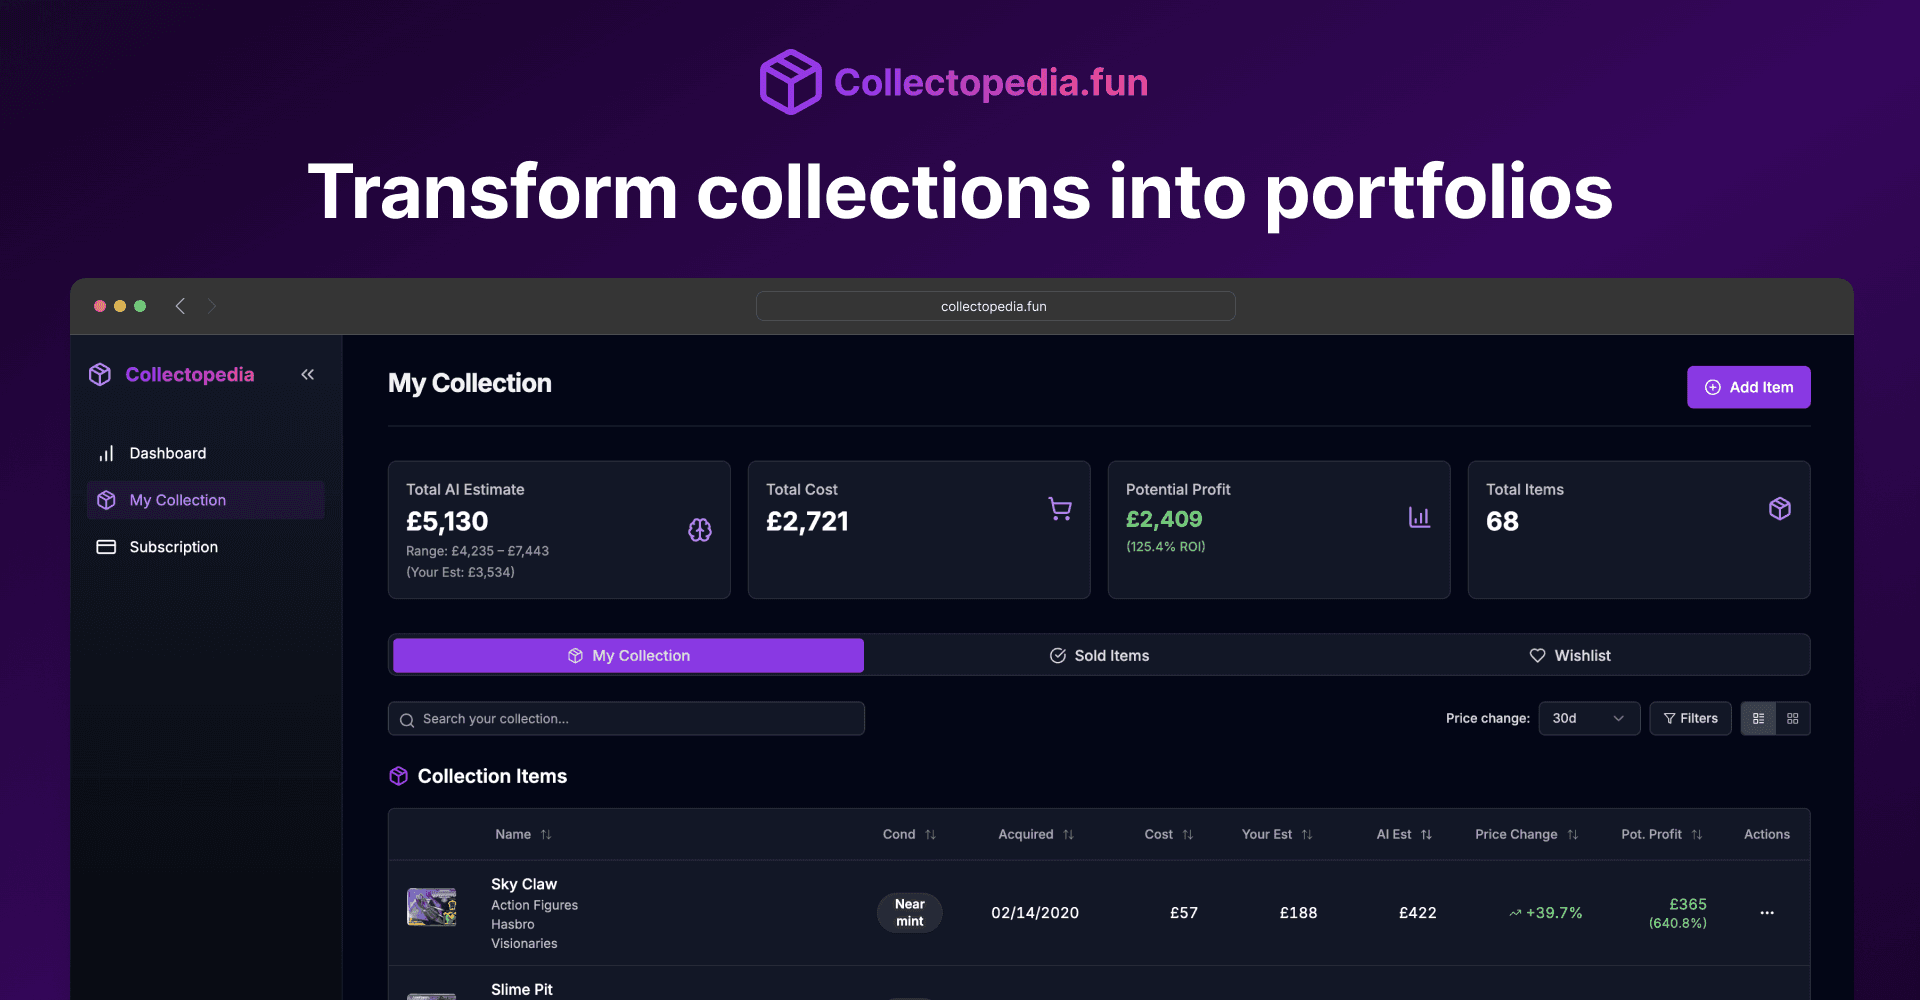The image size is (1920, 1000).
Task: Click the bar chart icon in Potential Profit
Action: point(1419,517)
